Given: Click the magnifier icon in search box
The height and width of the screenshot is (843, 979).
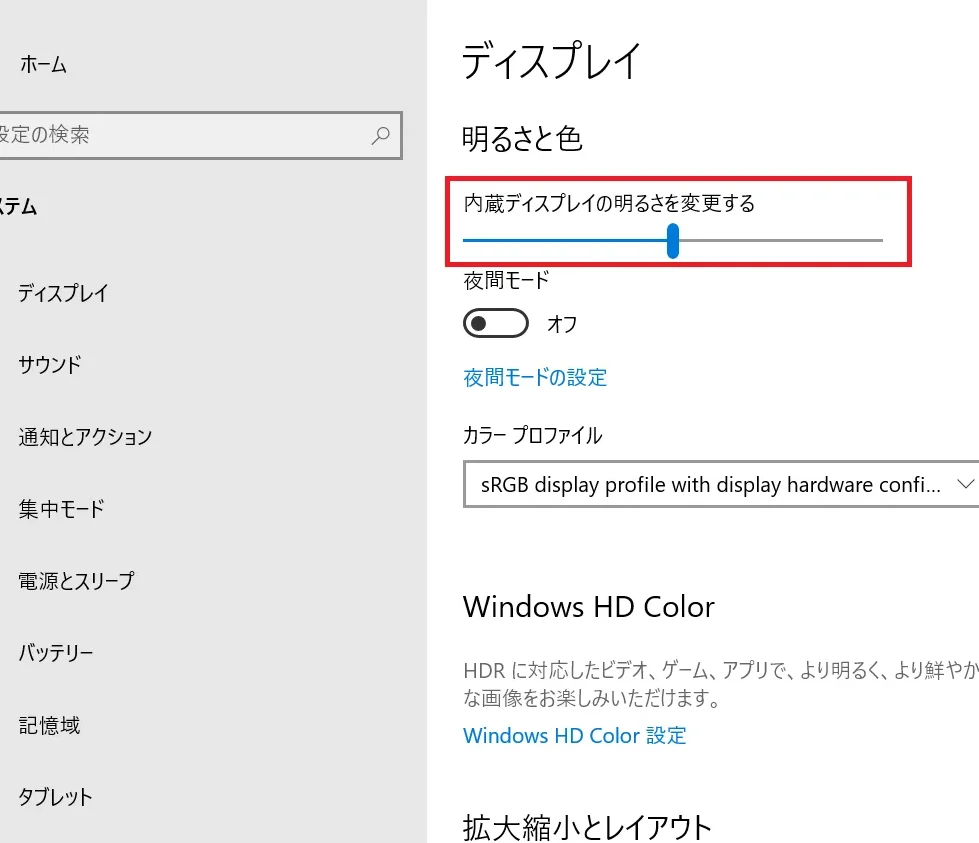Looking at the screenshot, I should tap(380, 135).
